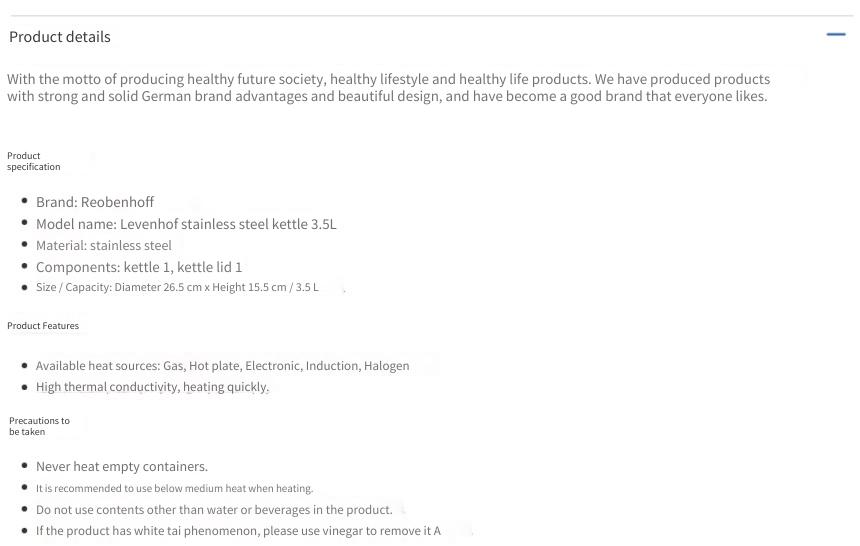Click the Precautions to be taken label
Screen dimensions: 860x546
pyautogui.click(x=39, y=426)
